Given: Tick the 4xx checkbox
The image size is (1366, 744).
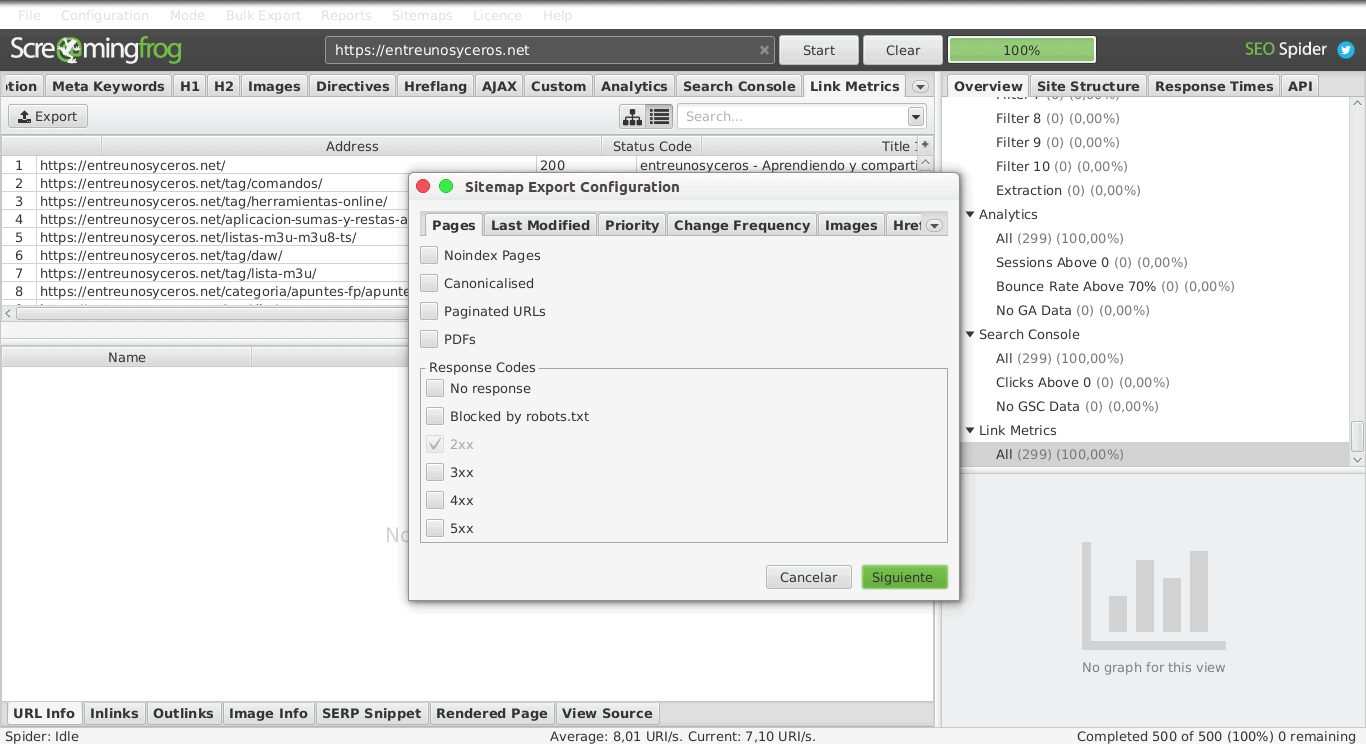Looking at the screenshot, I should click(x=435, y=500).
